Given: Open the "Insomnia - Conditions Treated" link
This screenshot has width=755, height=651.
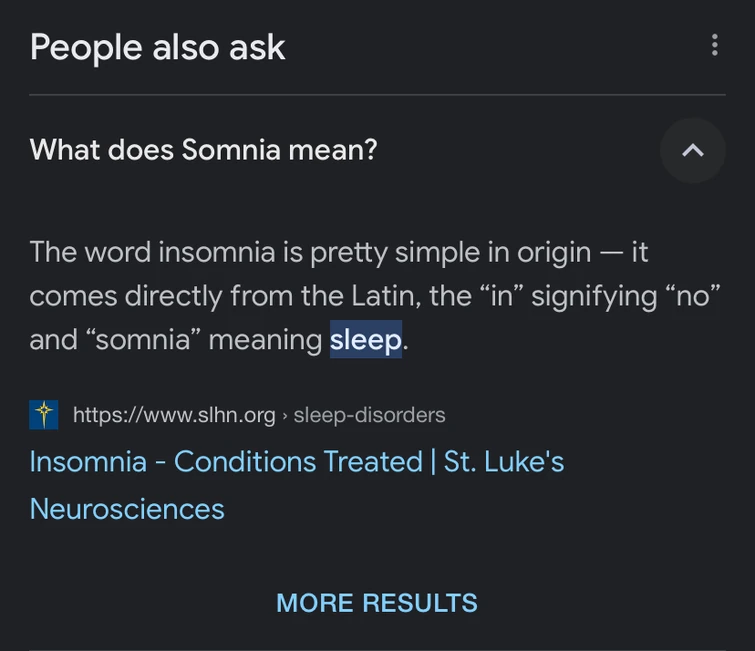Looking at the screenshot, I should click(x=226, y=462).
